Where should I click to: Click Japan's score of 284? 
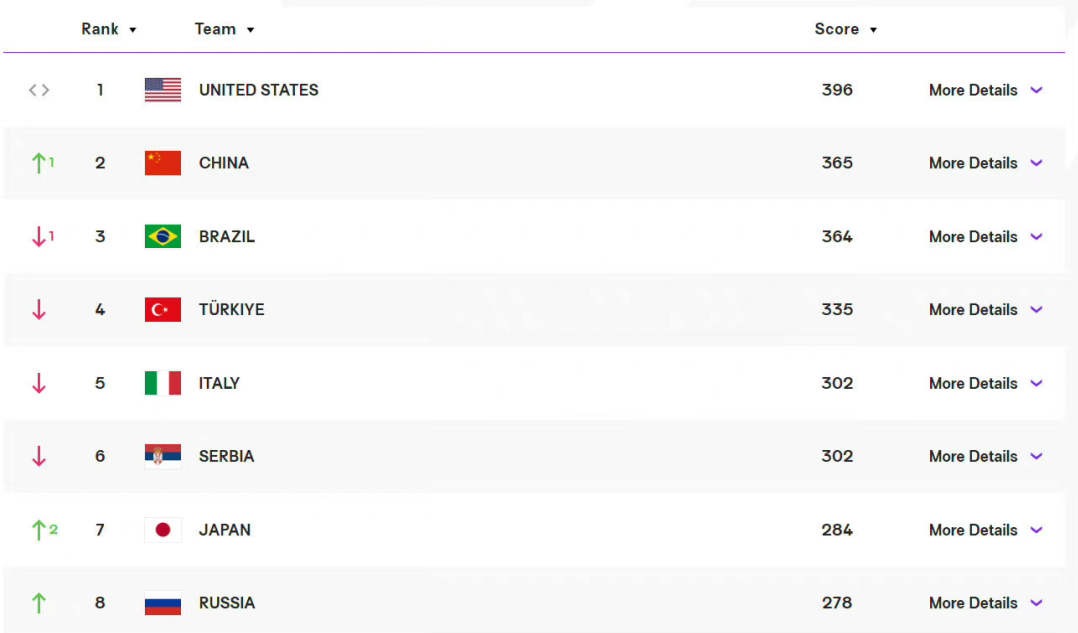pos(837,530)
